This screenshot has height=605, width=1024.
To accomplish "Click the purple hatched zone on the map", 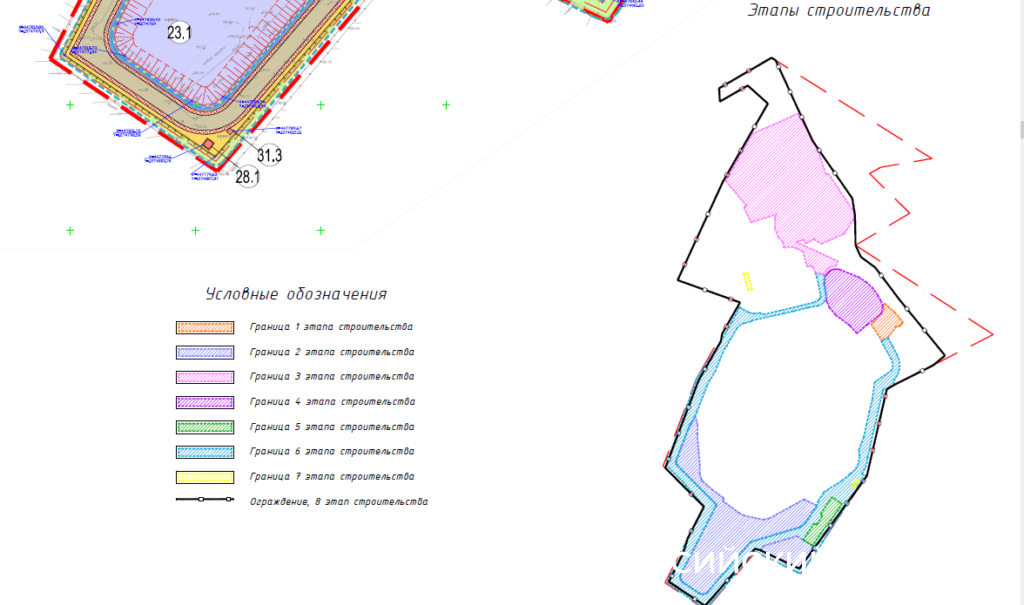I will 852,299.
